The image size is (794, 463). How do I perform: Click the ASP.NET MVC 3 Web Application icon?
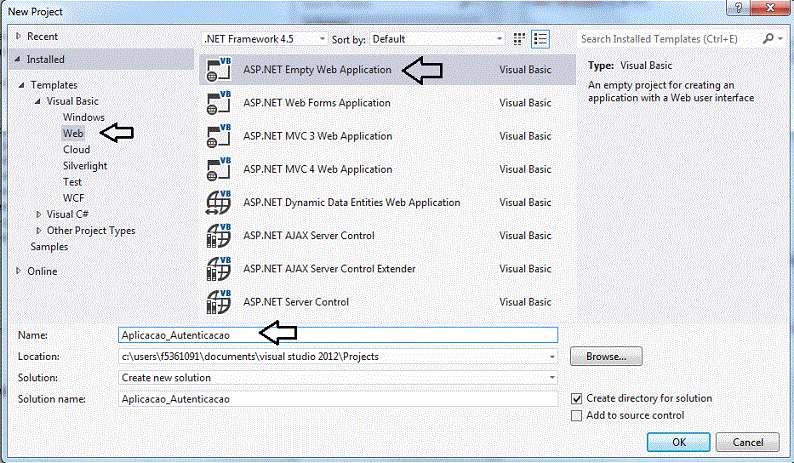[219, 136]
